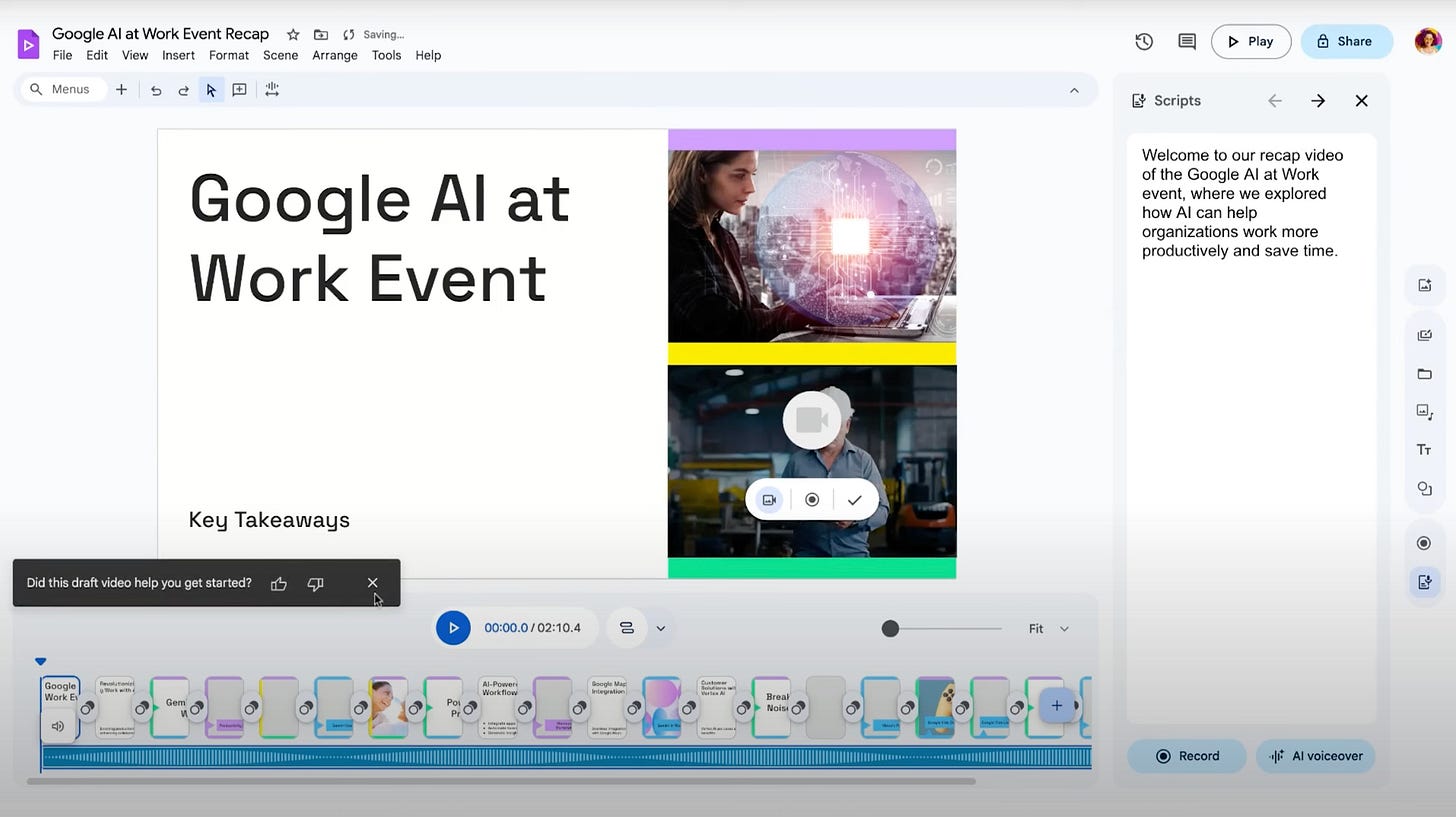
Task: Open the Google Vids home logo
Action: pyautogui.click(x=28, y=44)
